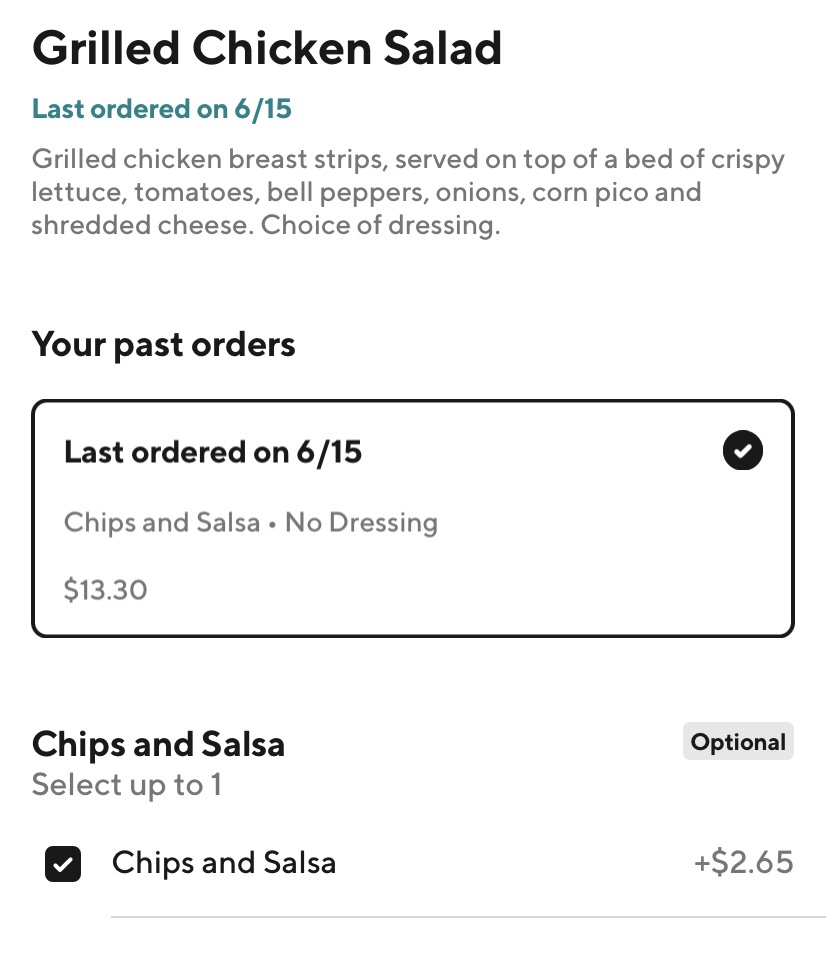The image size is (826, 964).
Task: Click the $13.30 past order price
Action: (x=105, y=590)
